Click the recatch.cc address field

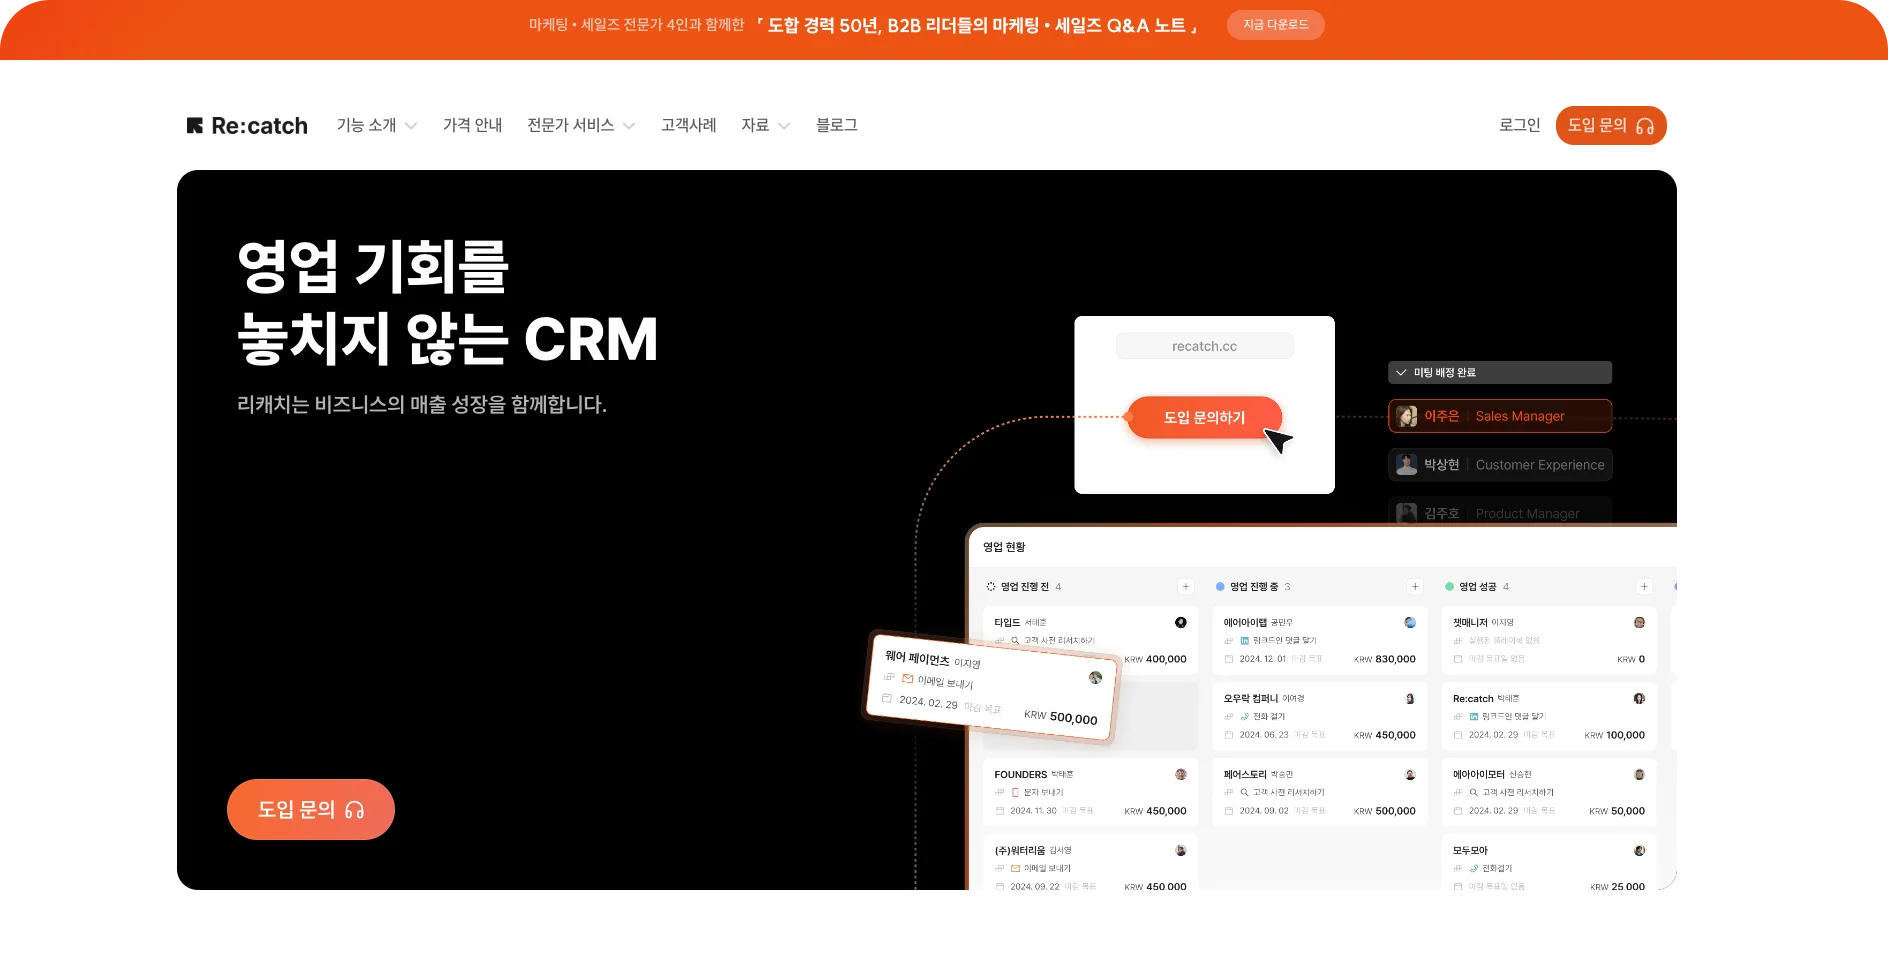click(x=1204, y=346)
